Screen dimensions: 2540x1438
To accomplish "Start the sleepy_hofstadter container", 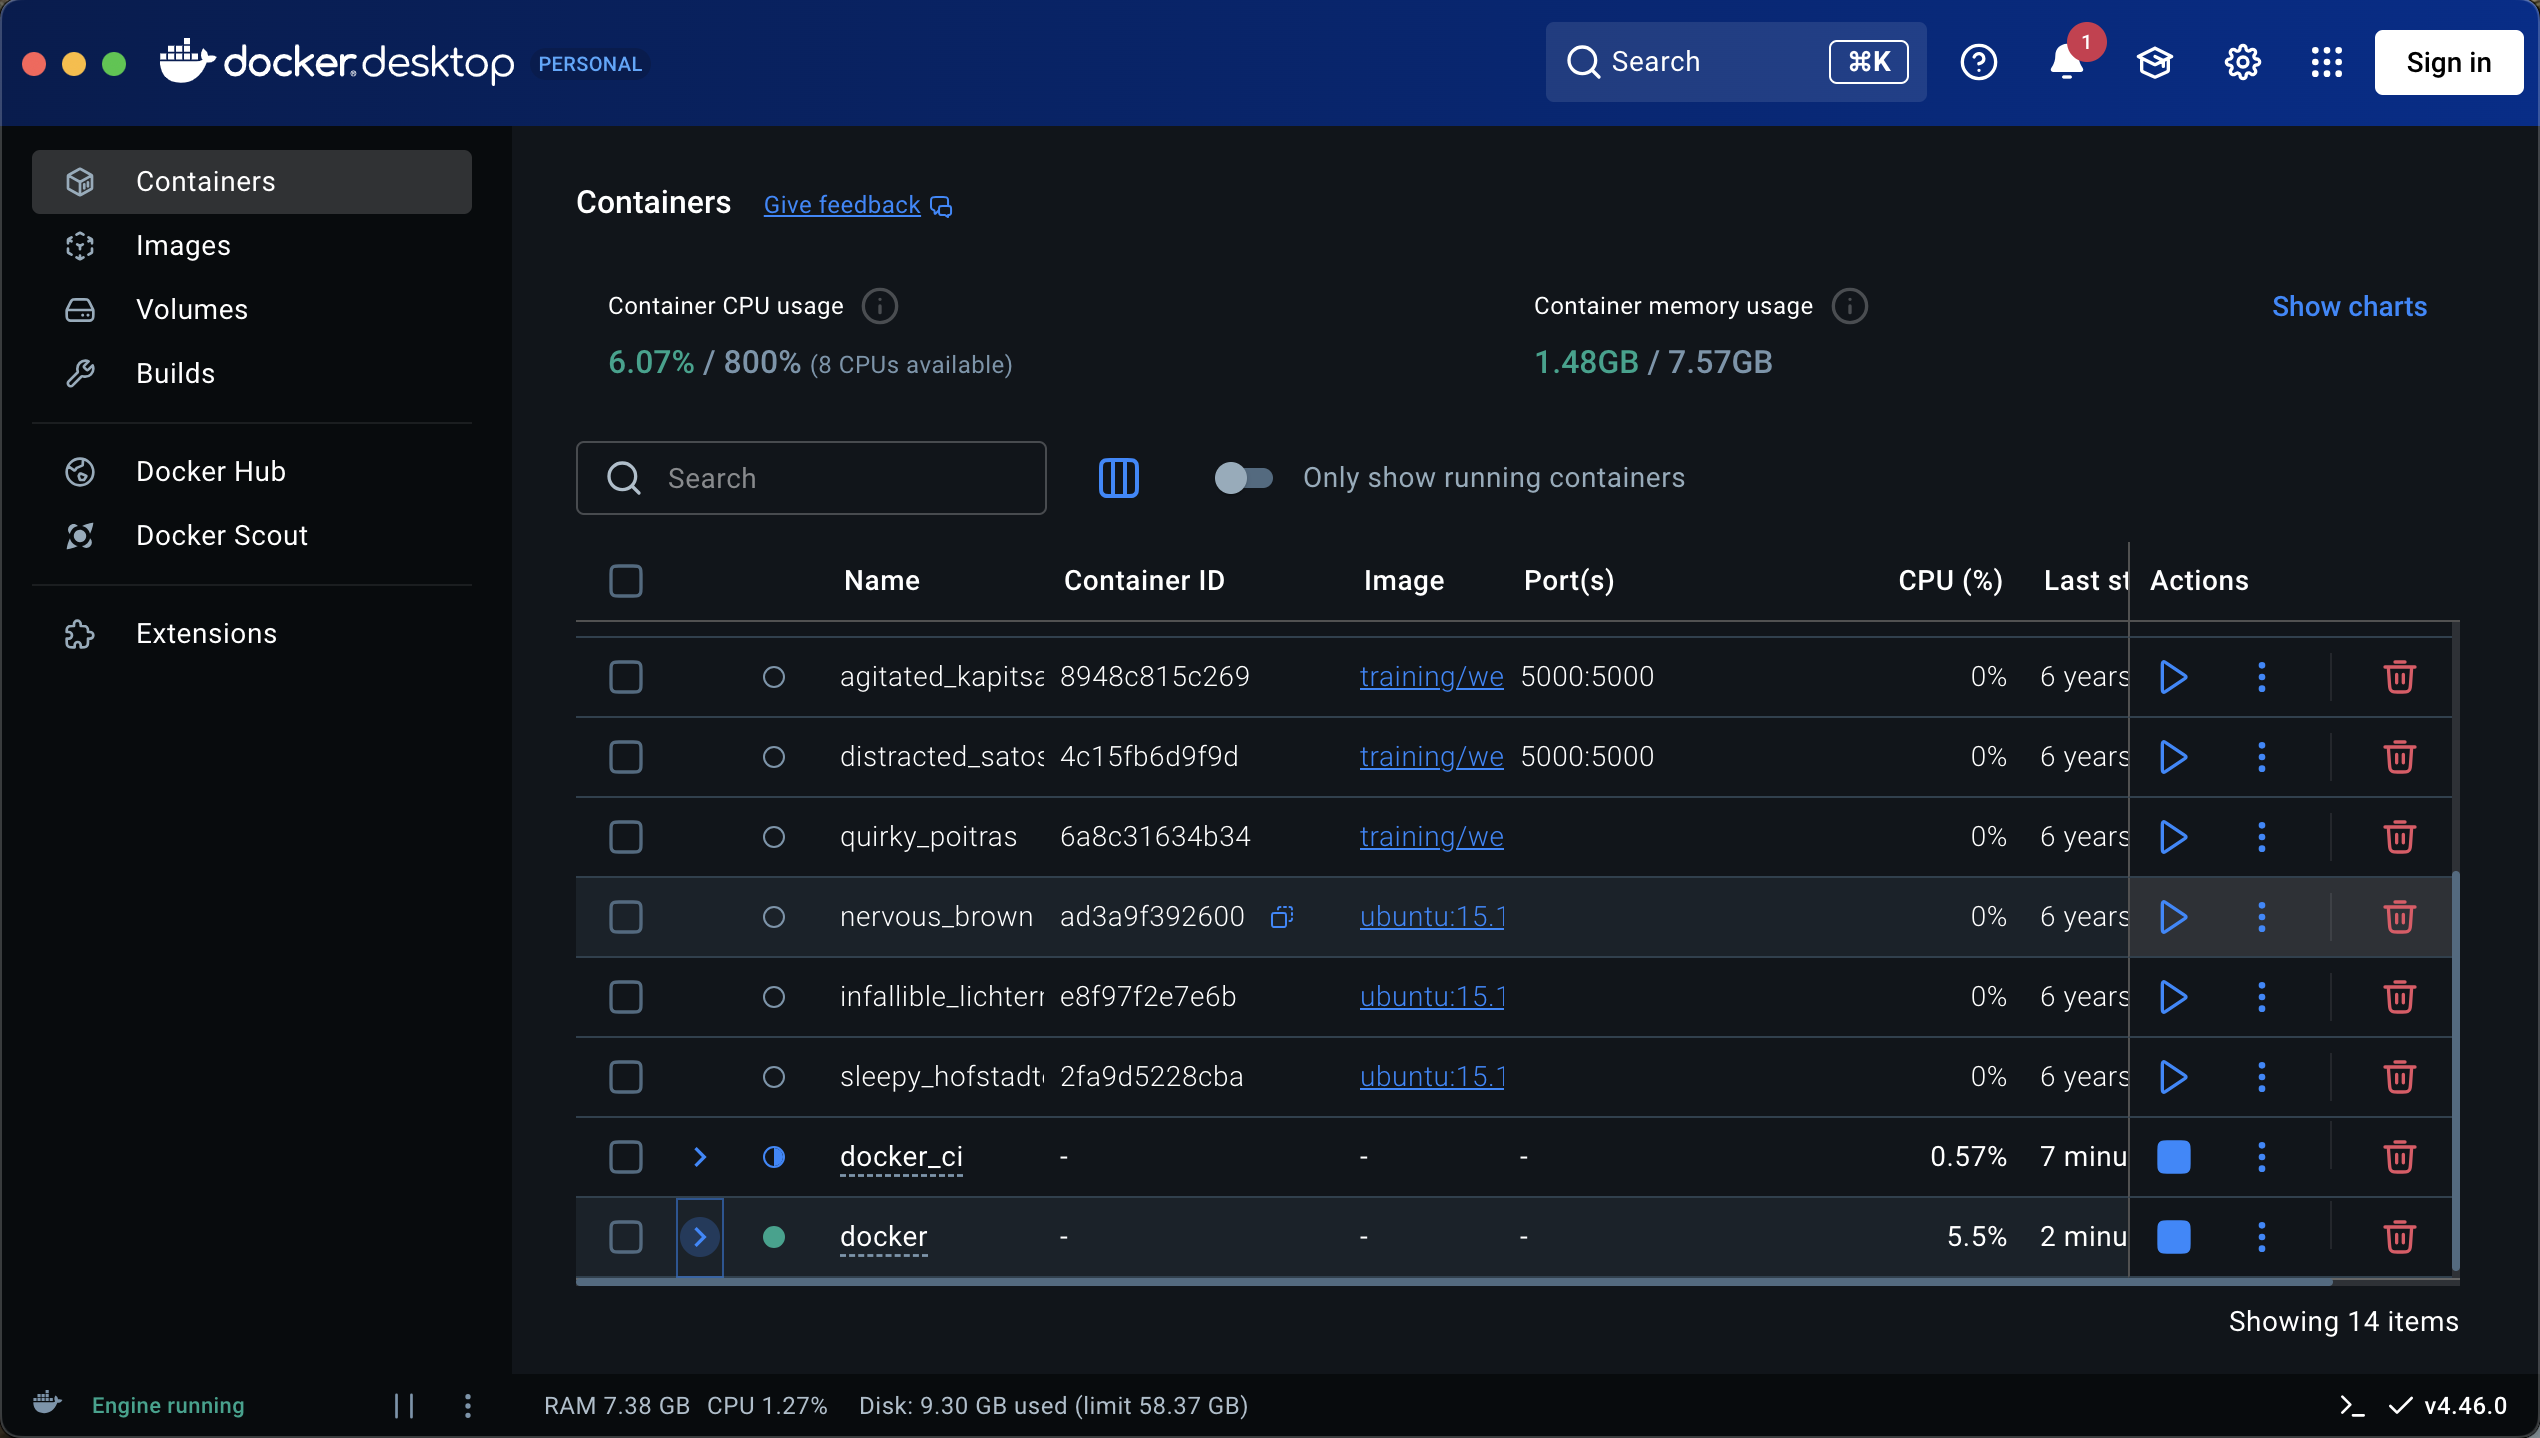I will click(x=2173, y=1077).
